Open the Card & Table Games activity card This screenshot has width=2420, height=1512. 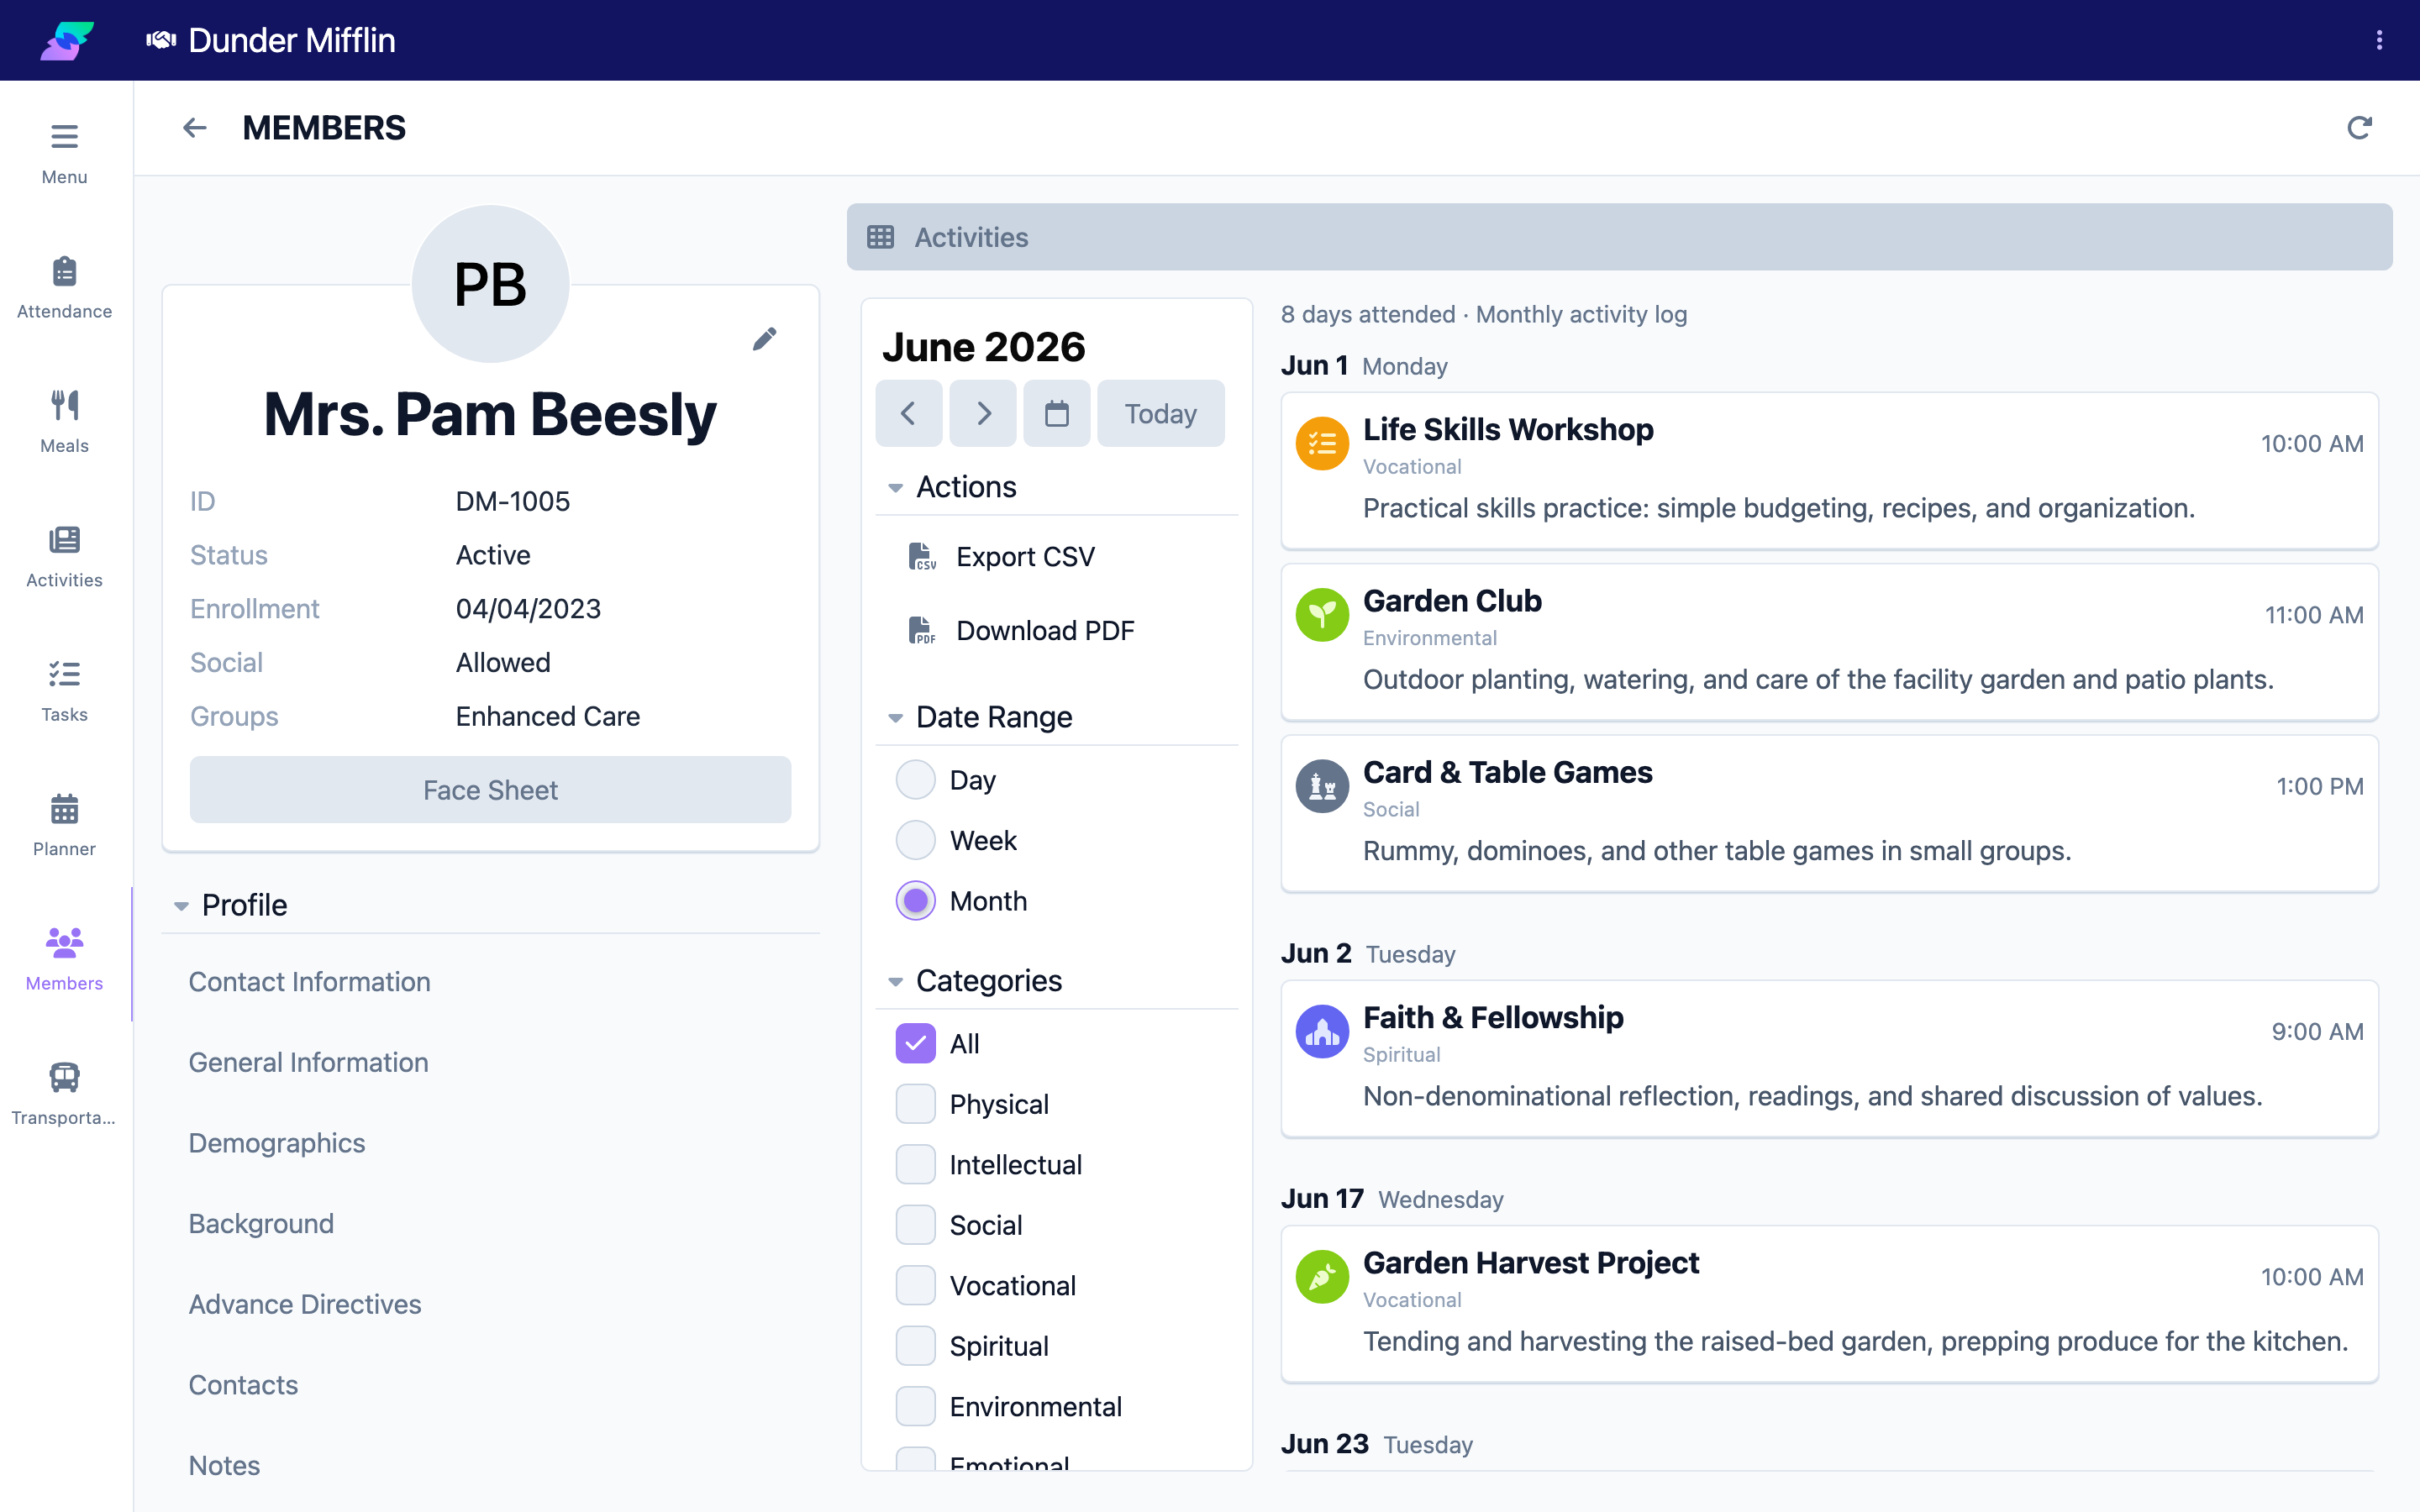pyautogui.click(x=1829, y=813)
